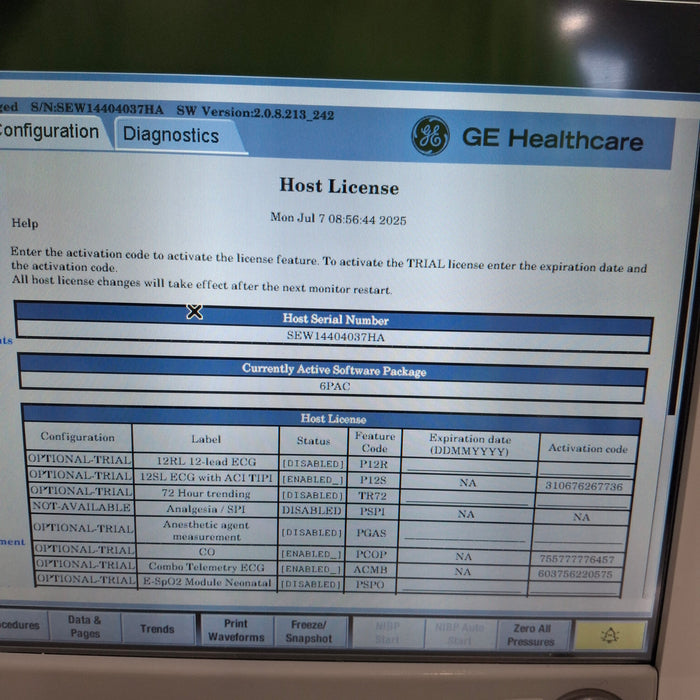The width and height of the screenshot is (700, 700).
Task: Click the date and time stamp
Action: pyautogui.click(x=338, y=219)
